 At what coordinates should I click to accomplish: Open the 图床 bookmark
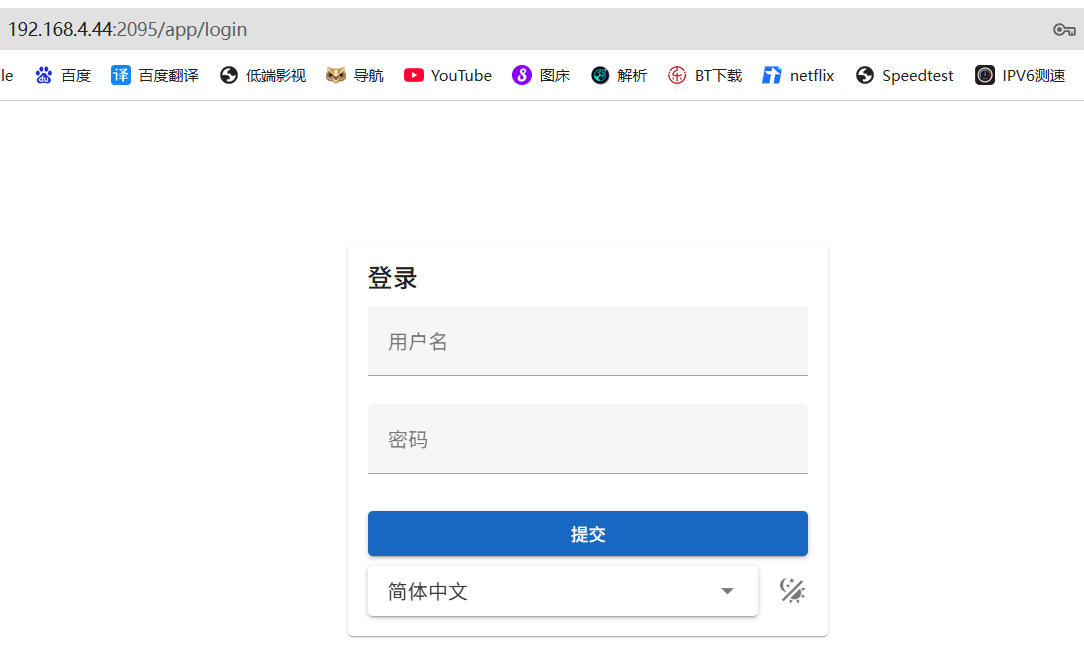pyautogui.click(x=541, y=76)
